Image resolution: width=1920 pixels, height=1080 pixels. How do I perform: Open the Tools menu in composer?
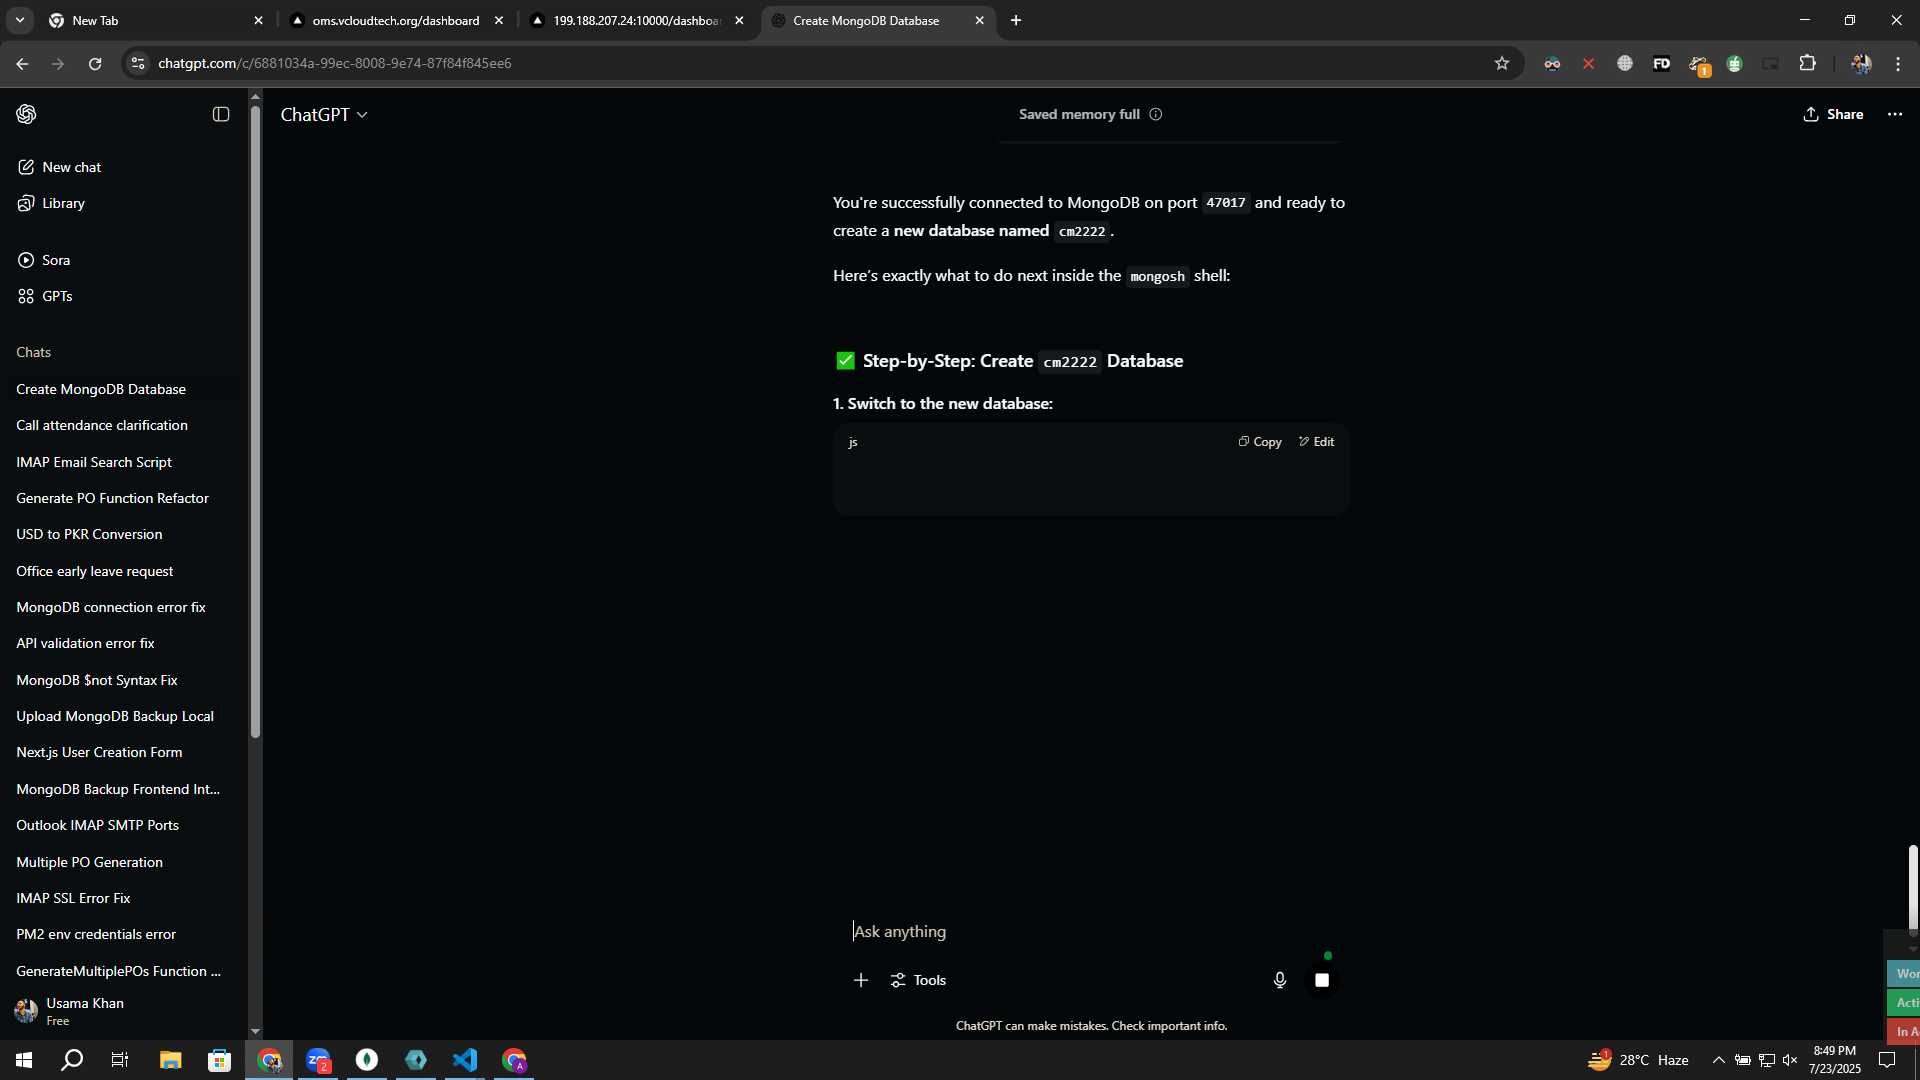pos(918,980)
